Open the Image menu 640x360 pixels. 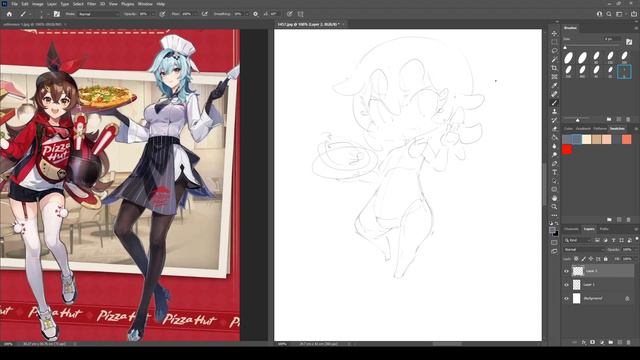38,4
